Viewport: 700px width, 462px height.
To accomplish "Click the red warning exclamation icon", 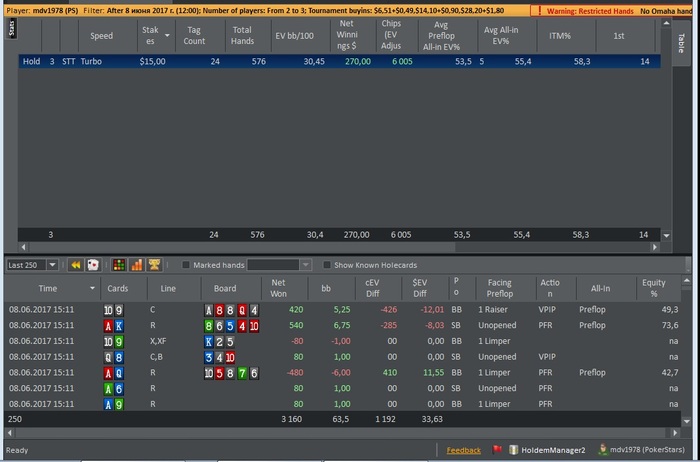I will coord(539,11).
